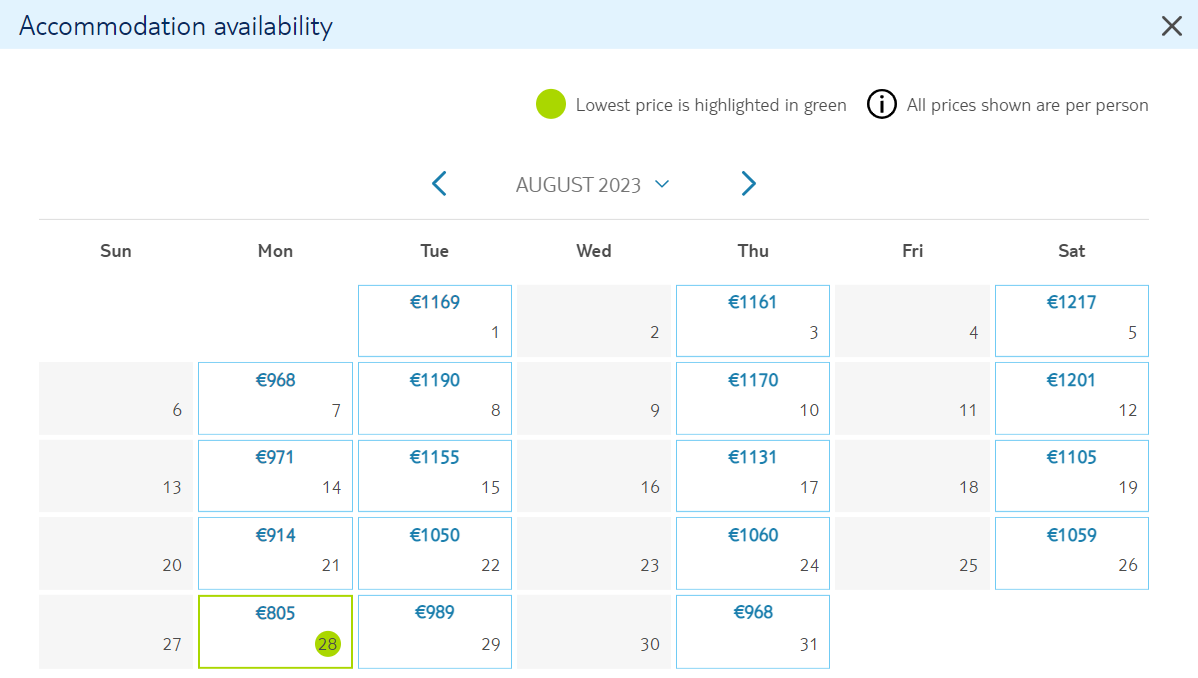Go to the previous month
The image size is (1198, 678).
439,183
